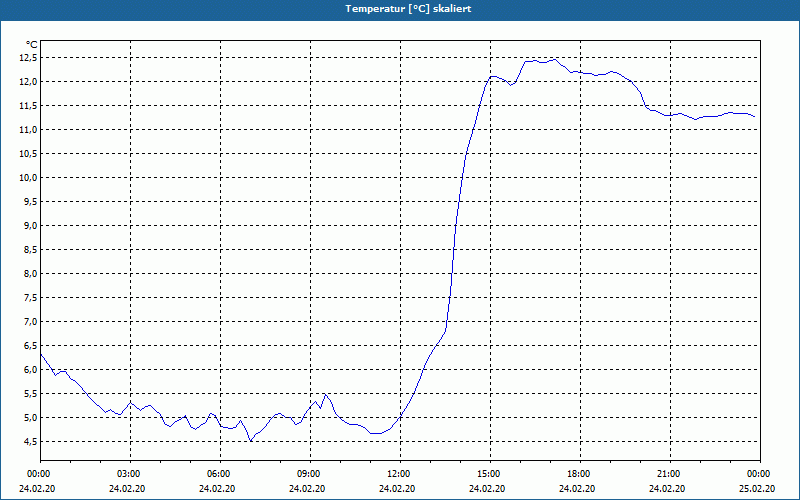Click the title 'Temperatur [°C] skaliert'

(x=408, y=9)
